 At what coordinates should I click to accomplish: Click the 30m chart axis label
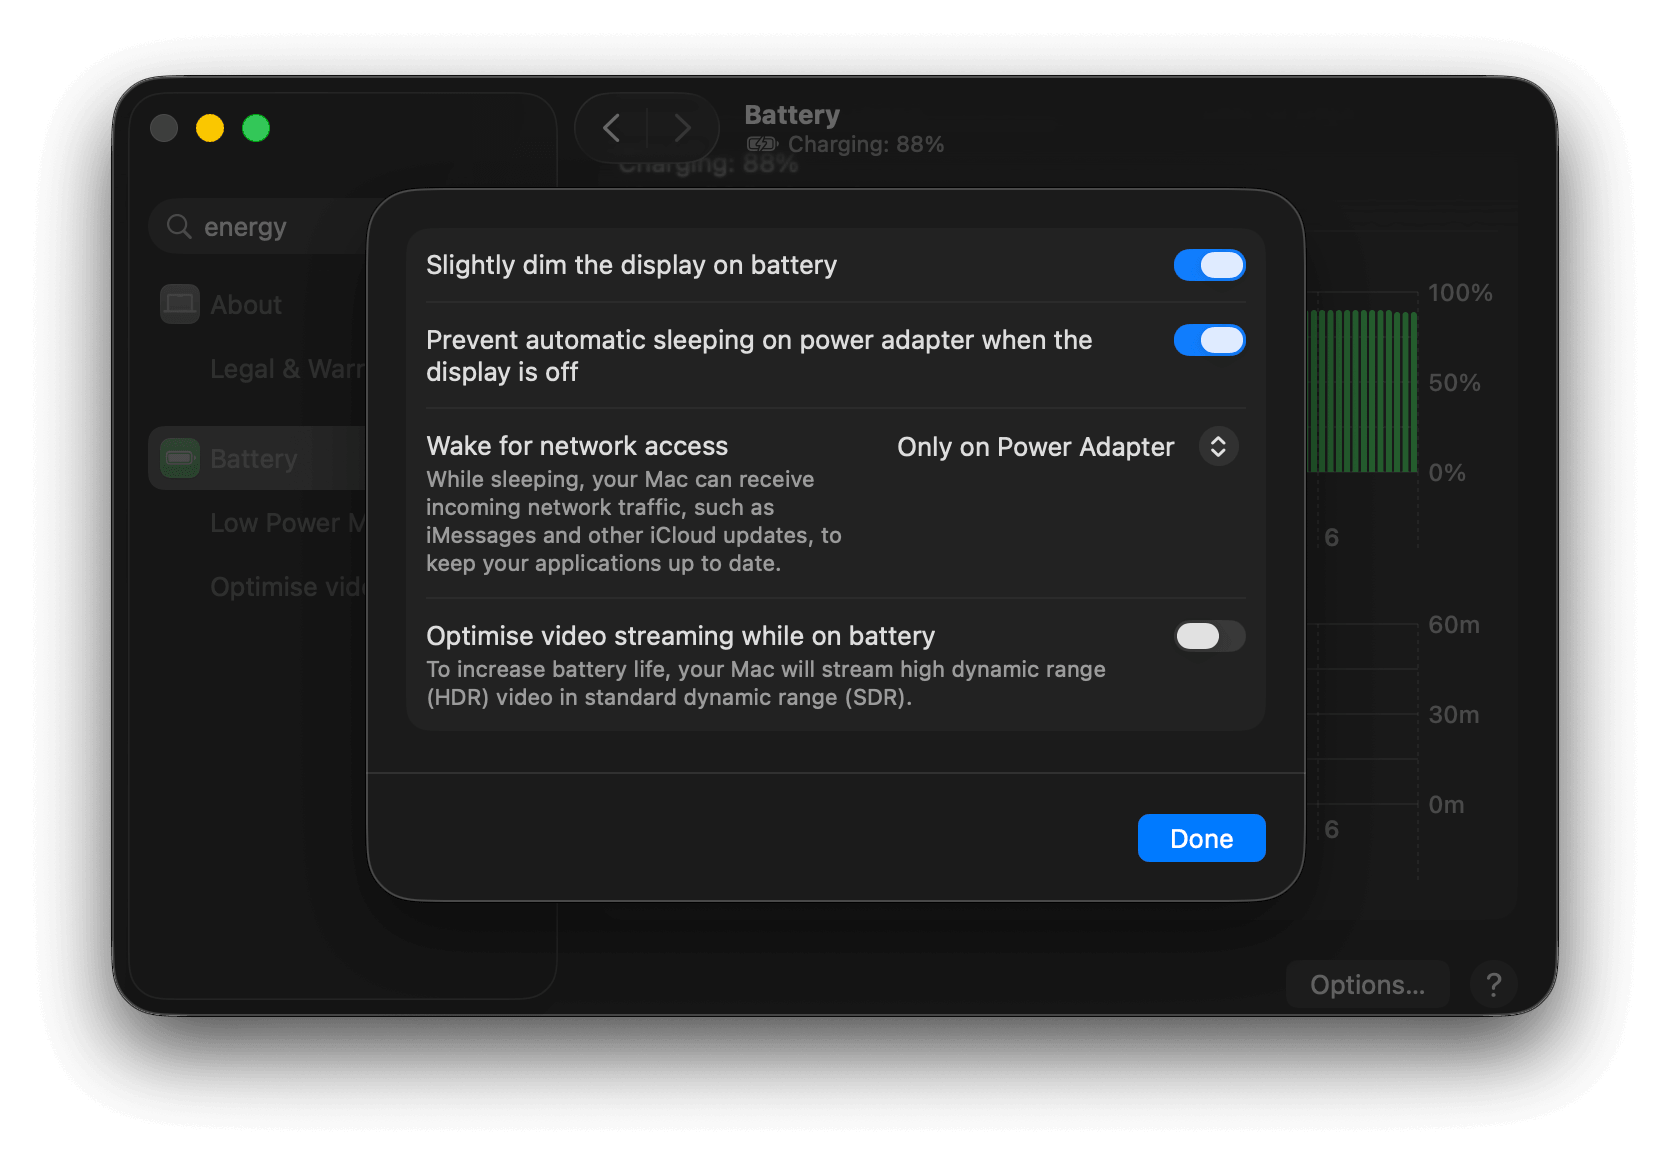(x=1454, y=715)
